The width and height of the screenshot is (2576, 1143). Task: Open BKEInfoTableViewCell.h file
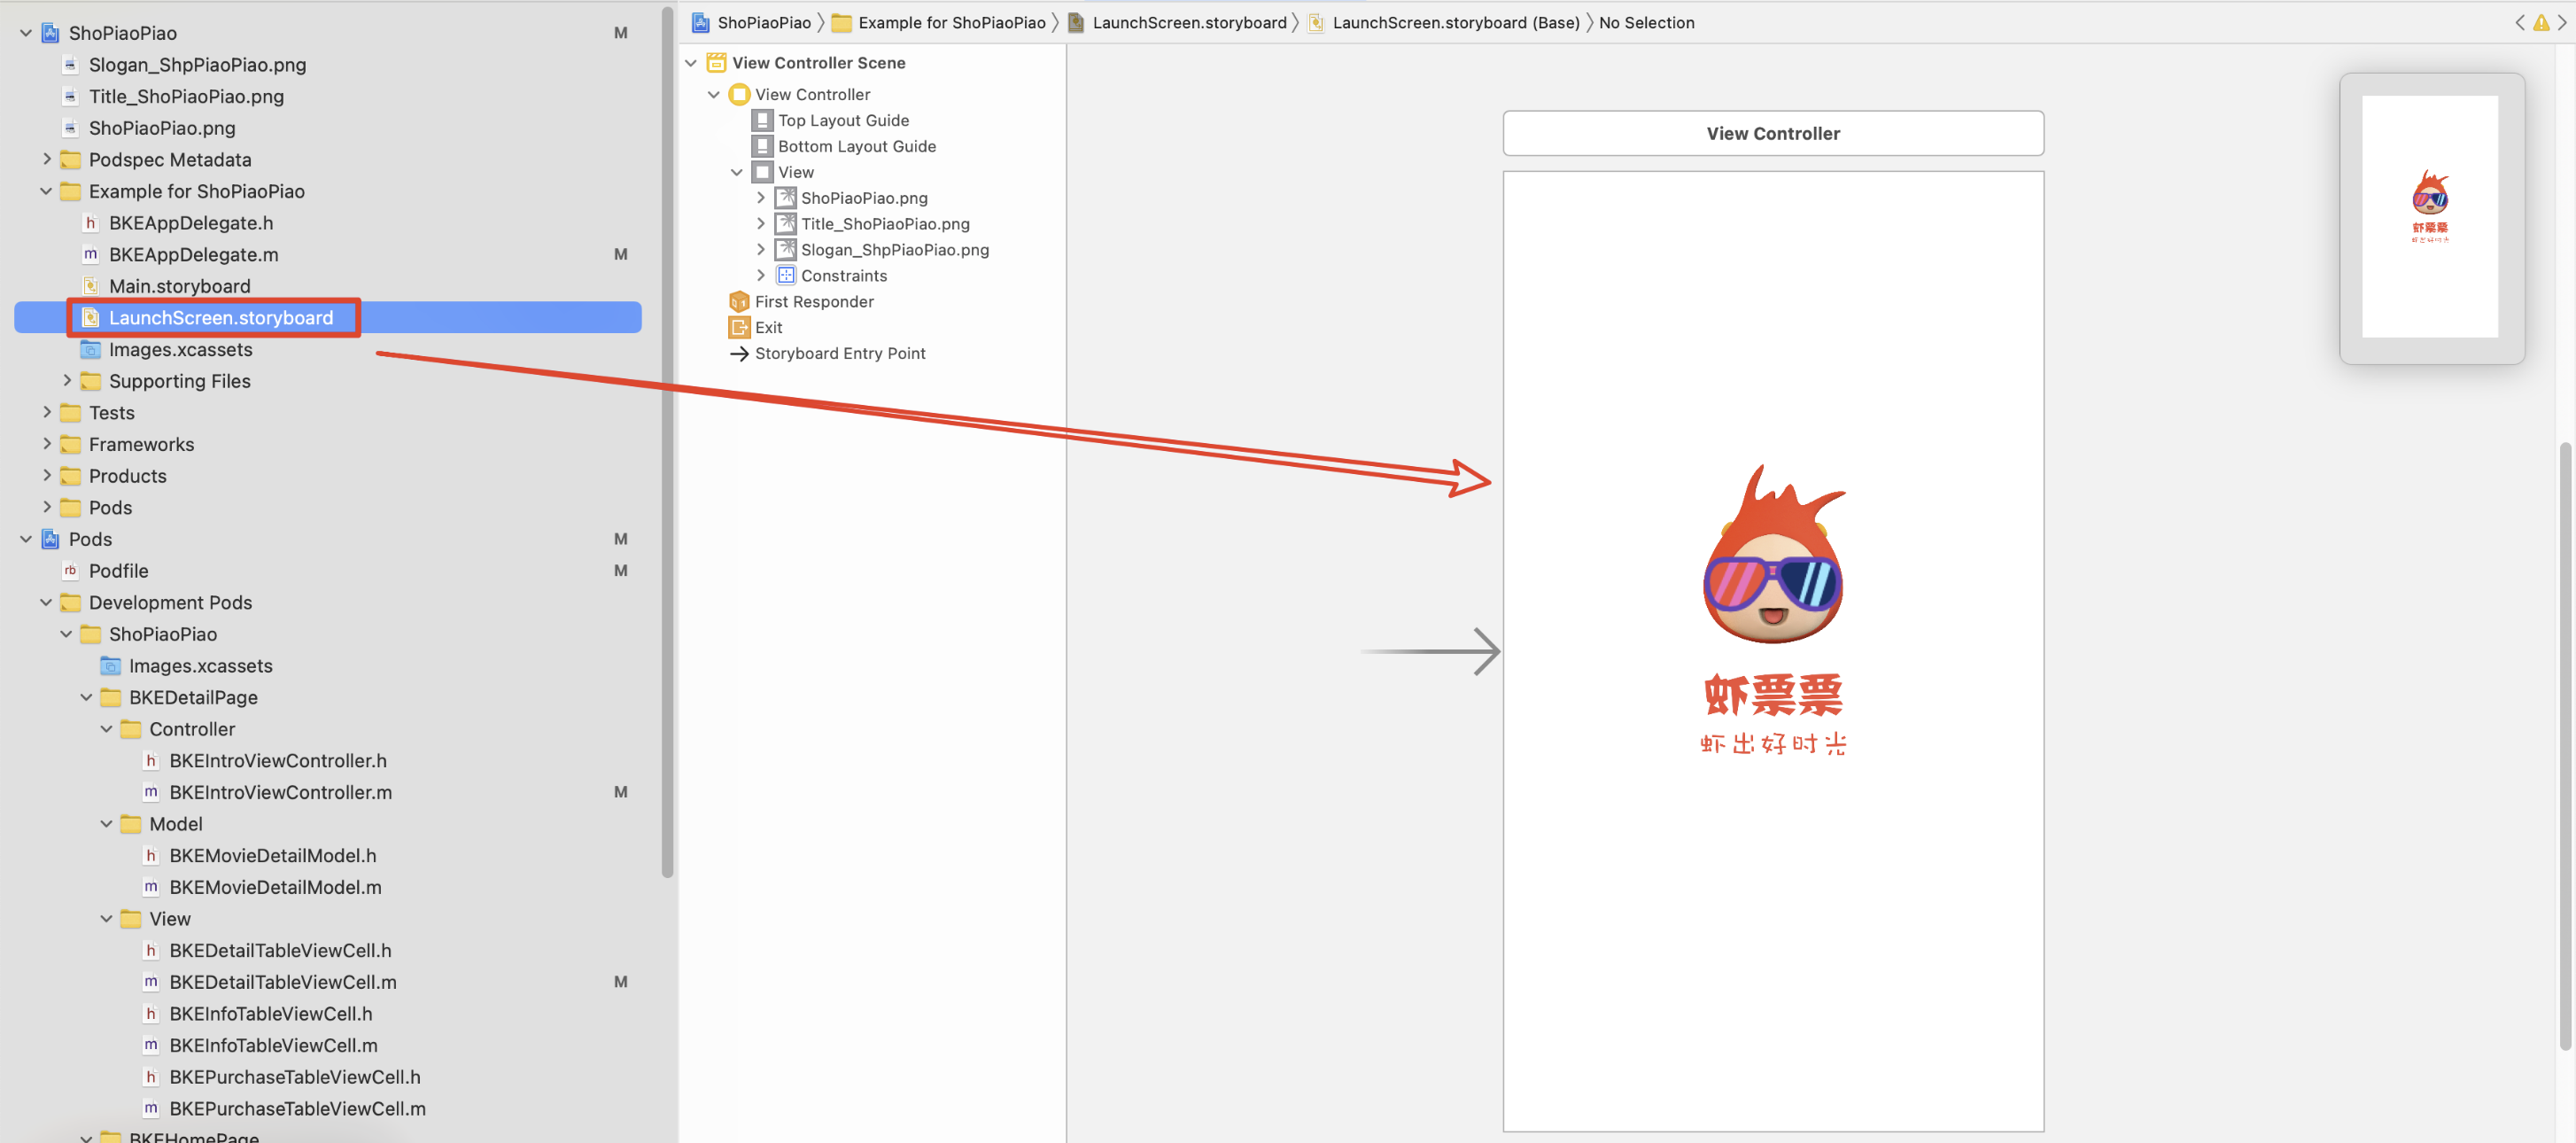coord(271,1014)
